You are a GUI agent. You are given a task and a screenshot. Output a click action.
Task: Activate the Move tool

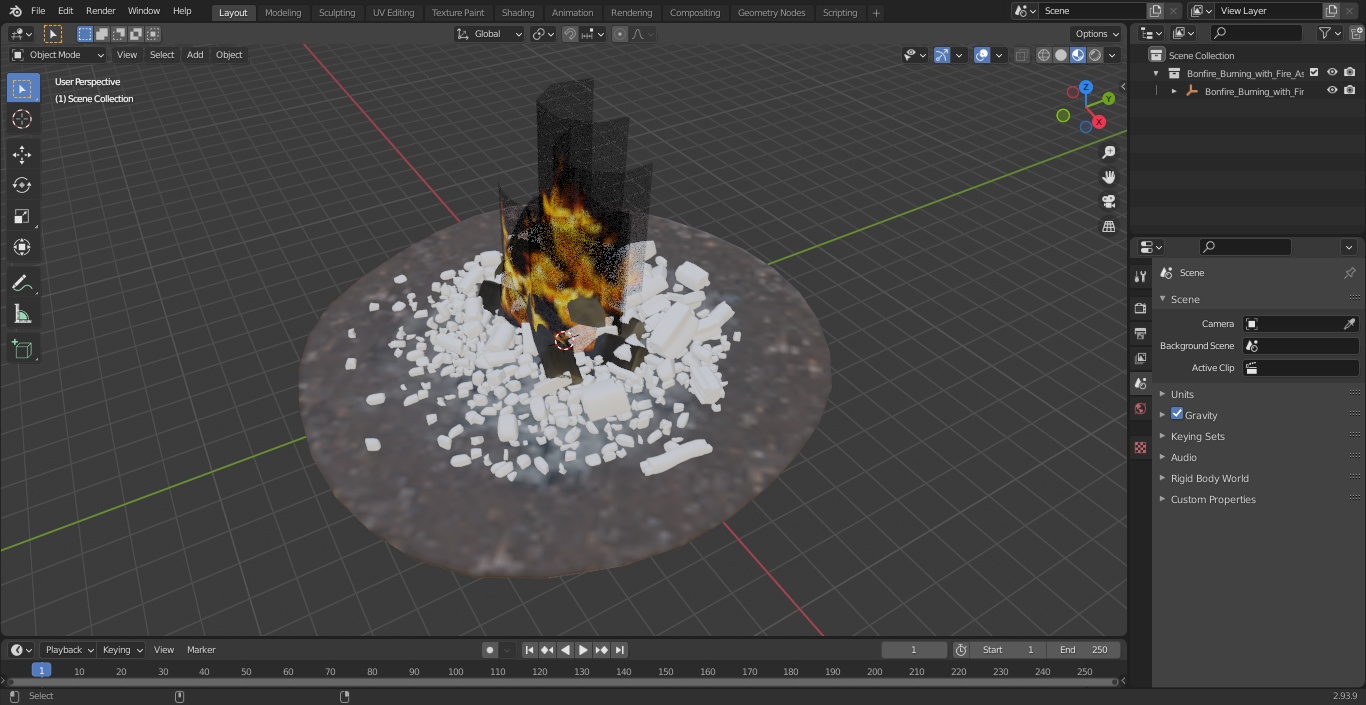click(x=22, y=154)
